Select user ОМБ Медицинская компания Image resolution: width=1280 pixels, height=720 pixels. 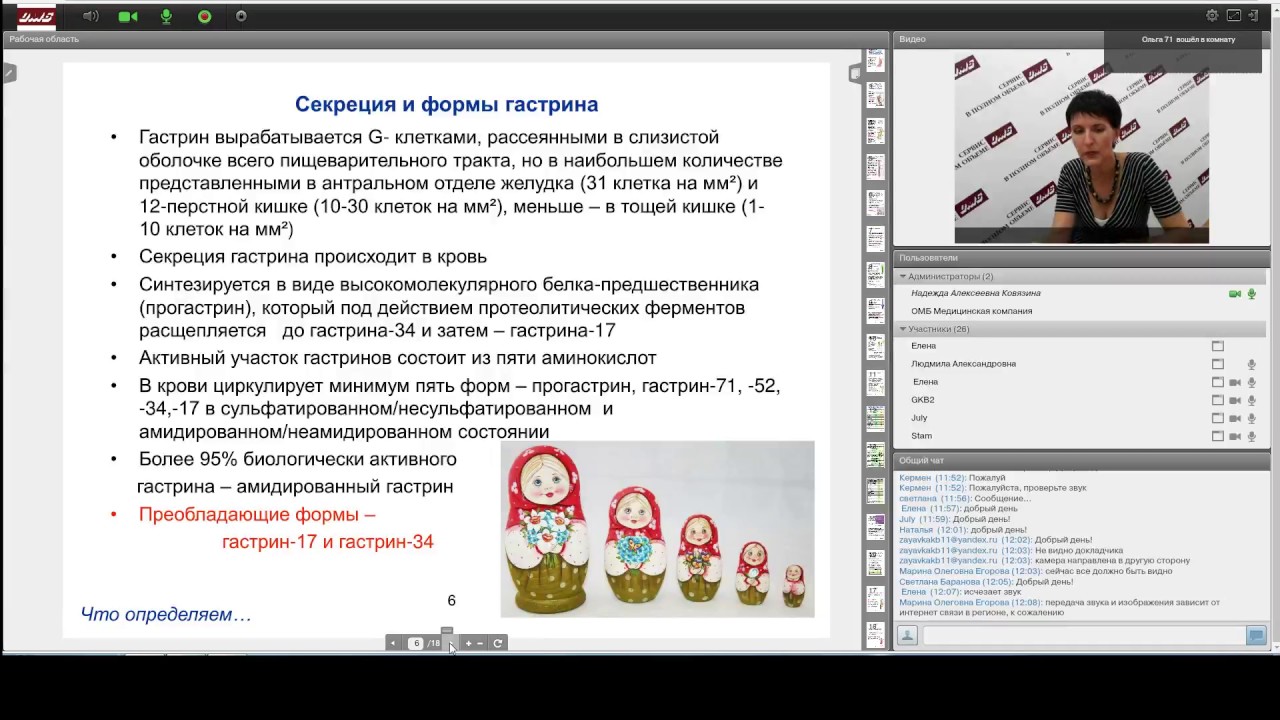[x=971, y=311]
